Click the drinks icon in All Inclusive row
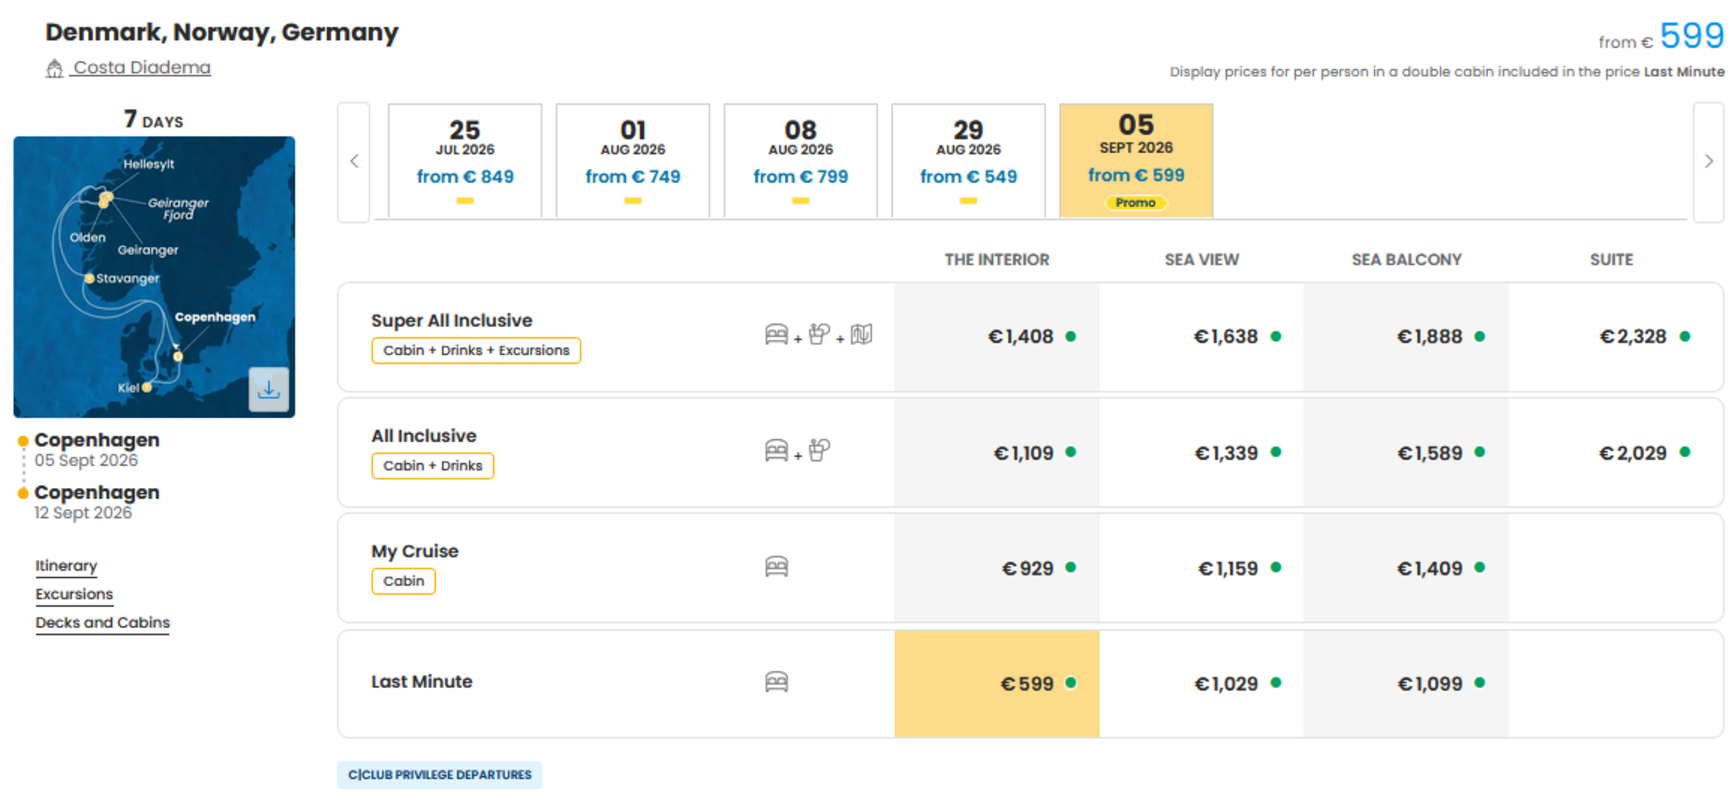Viewport: 1735px width, 800px height. click(x=819, y=450)
